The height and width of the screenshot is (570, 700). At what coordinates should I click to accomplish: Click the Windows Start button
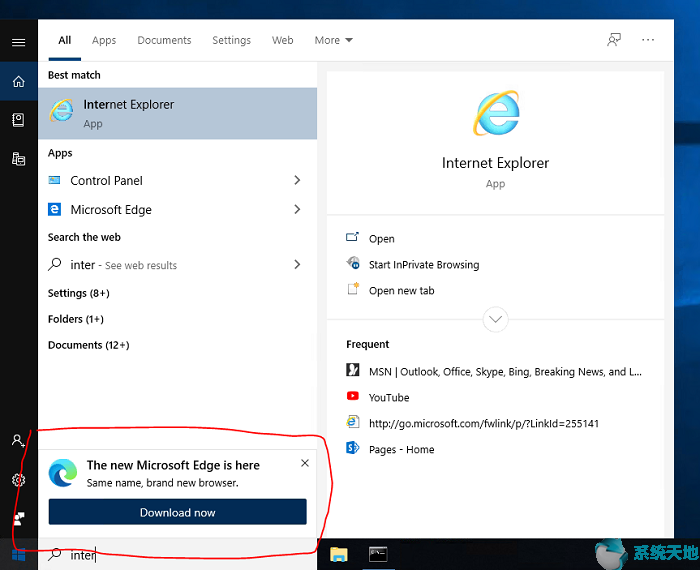pyautogui.click(x=18, y=555)
